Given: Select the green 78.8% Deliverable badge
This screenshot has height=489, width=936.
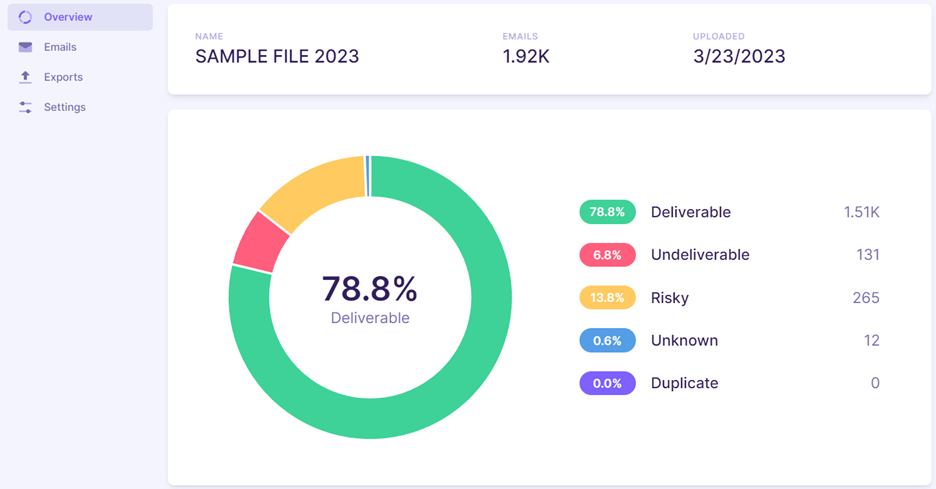Looking at the screenshot, I should 607,212.
